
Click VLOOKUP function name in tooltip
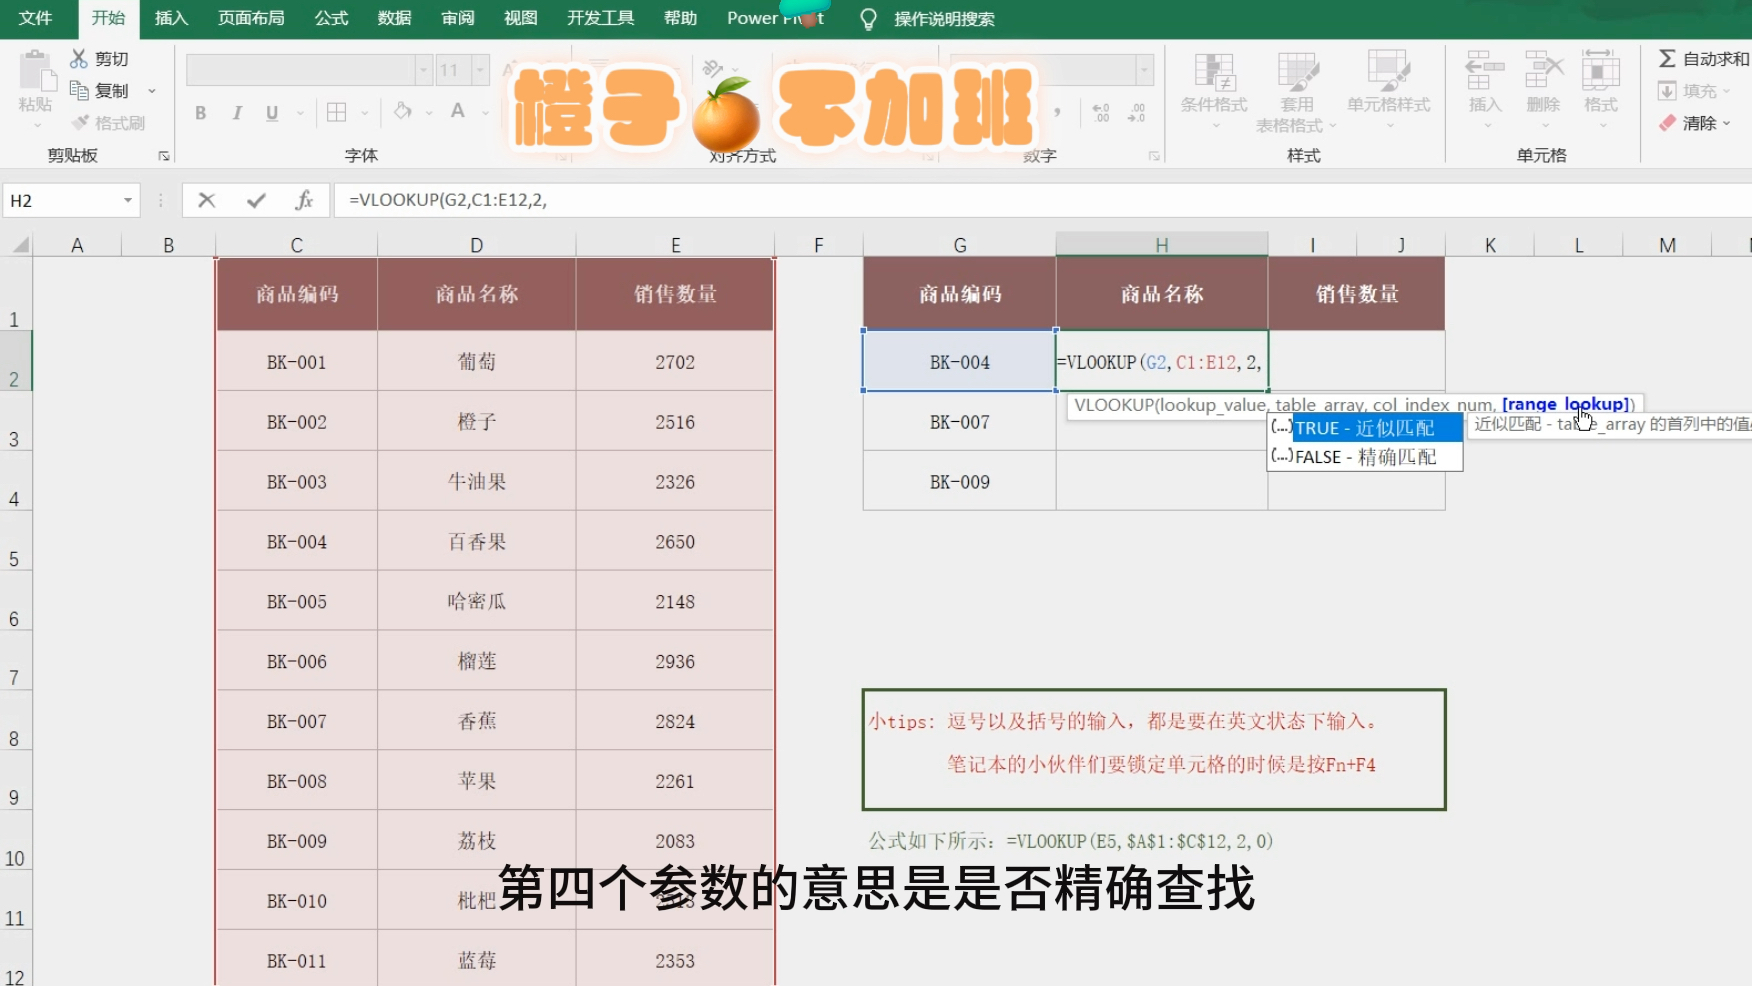(x=1113, y=405)
